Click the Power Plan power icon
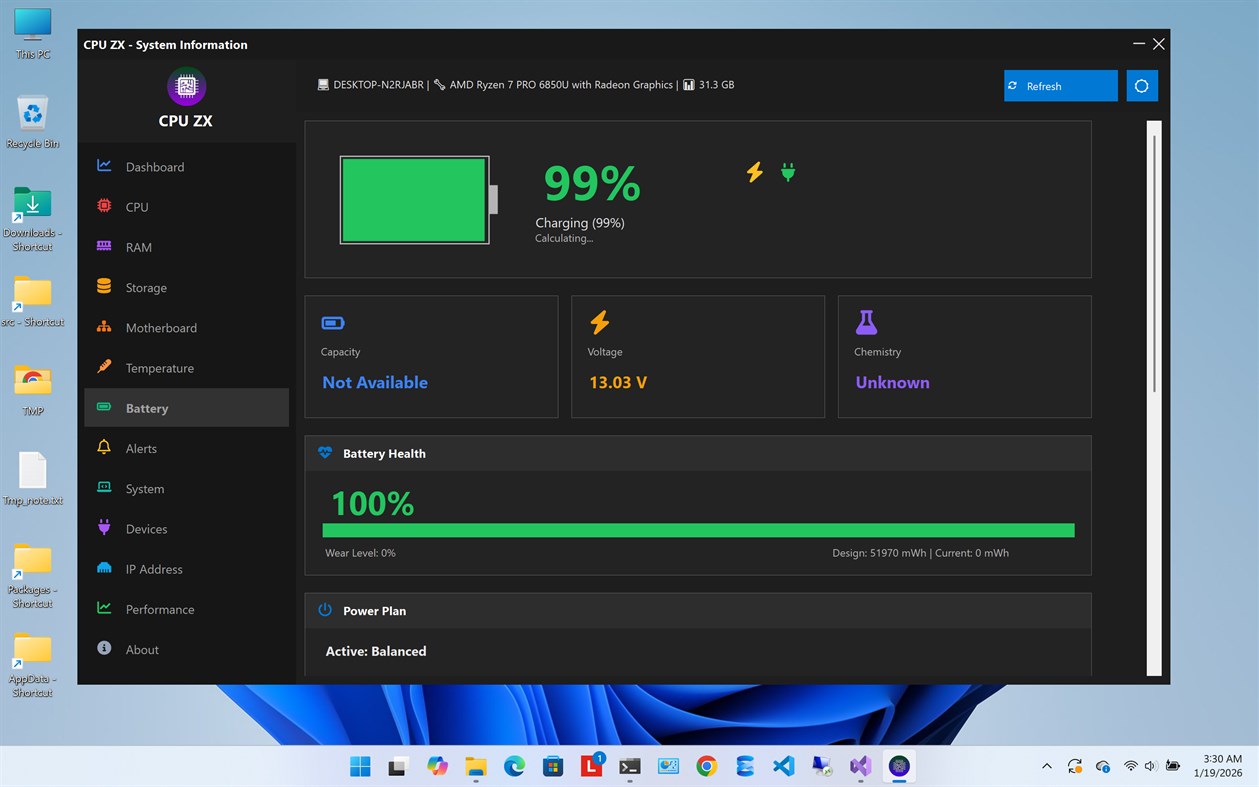 (324, 610)
